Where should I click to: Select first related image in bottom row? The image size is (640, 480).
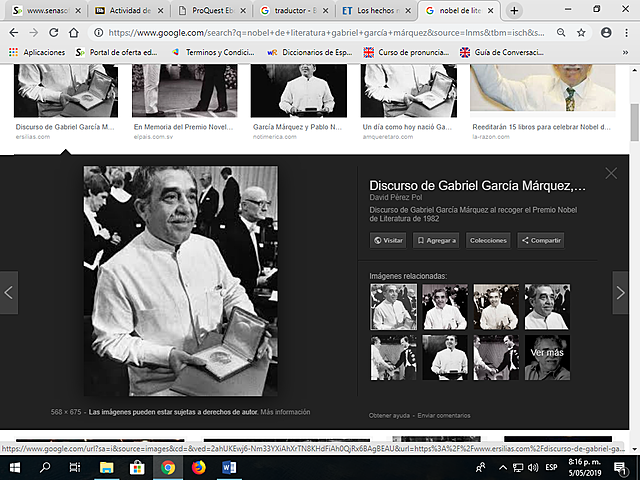393,358
